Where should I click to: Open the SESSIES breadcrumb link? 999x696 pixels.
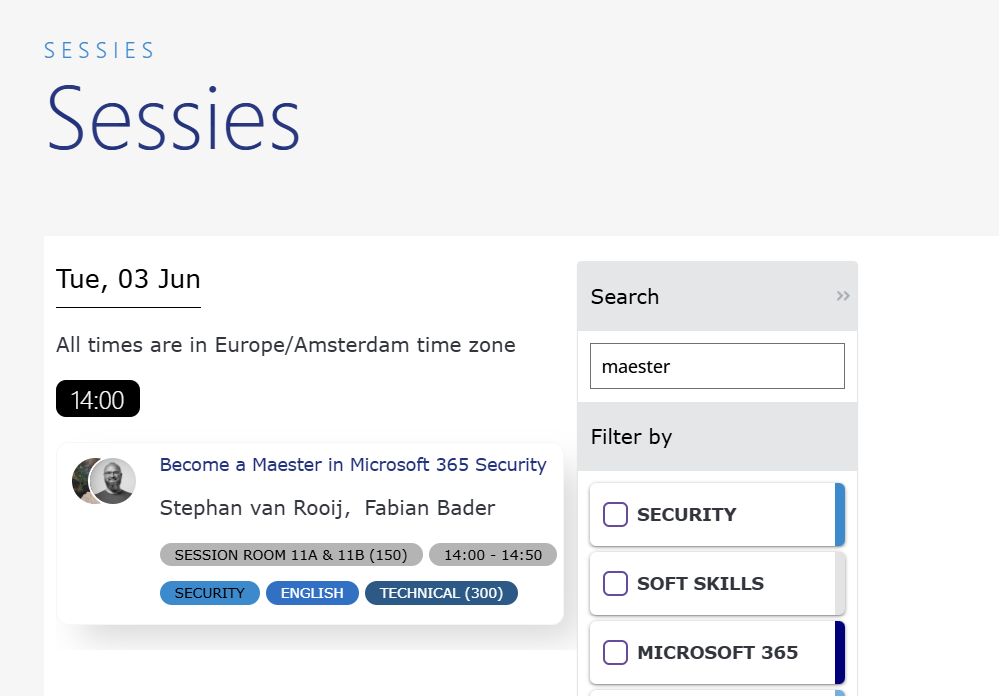[99, 50]
